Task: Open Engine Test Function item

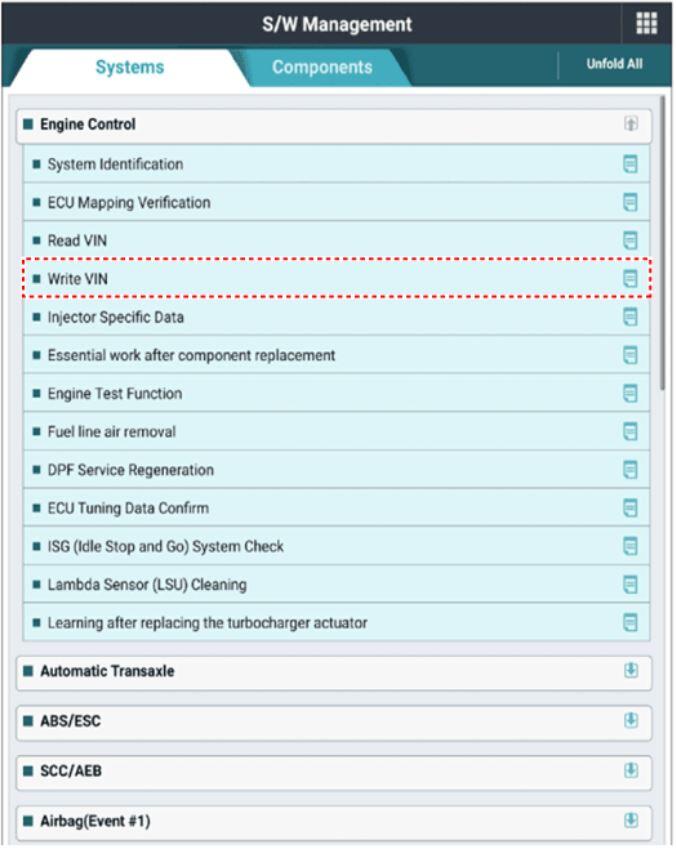Action: (x=114, y=394)
